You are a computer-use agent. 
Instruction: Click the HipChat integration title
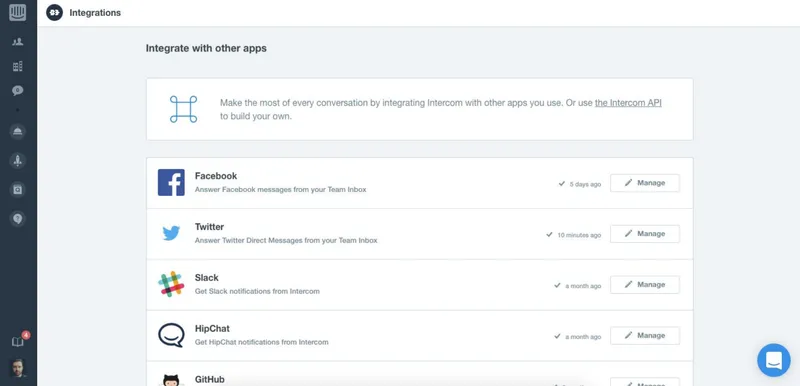(x=212, y=329)
